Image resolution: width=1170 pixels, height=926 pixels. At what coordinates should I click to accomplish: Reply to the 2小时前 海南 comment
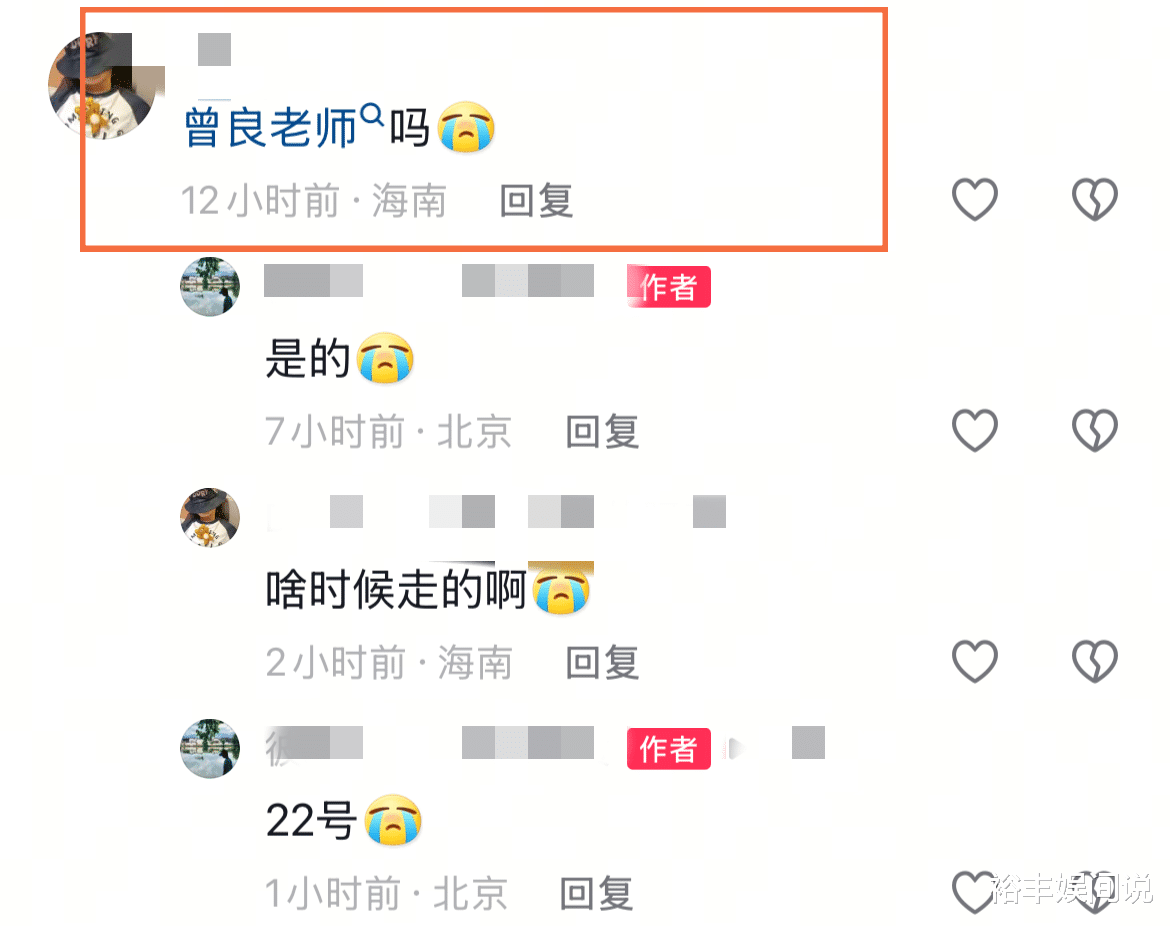pyautogui.click(x=602, y=663)
